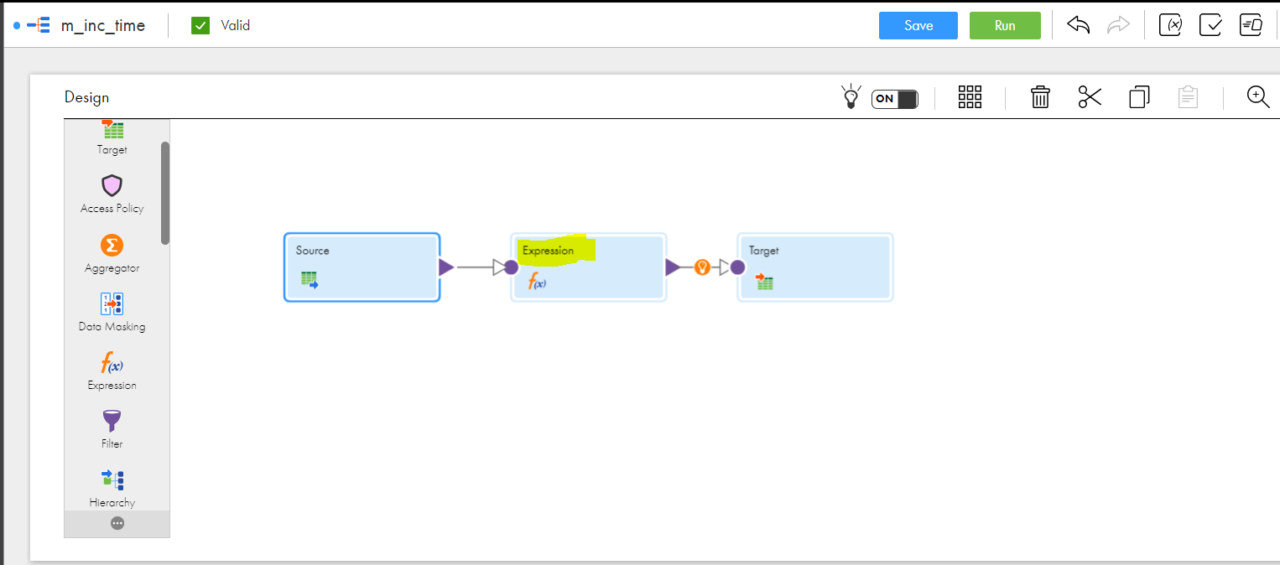This screenshot has height=565, width=1280.
Task: Click the Source node output arrow
Action: (446, 267)
